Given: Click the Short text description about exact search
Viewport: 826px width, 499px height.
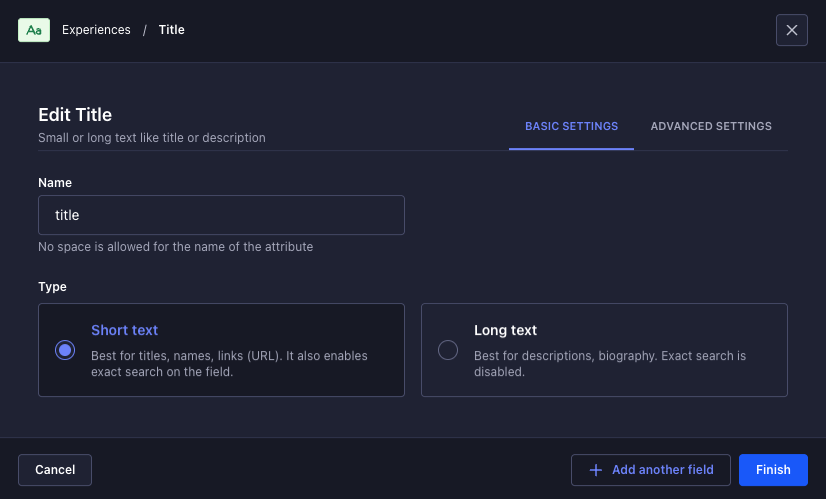Looking at the screenshot, I should (x=229, y=364).
